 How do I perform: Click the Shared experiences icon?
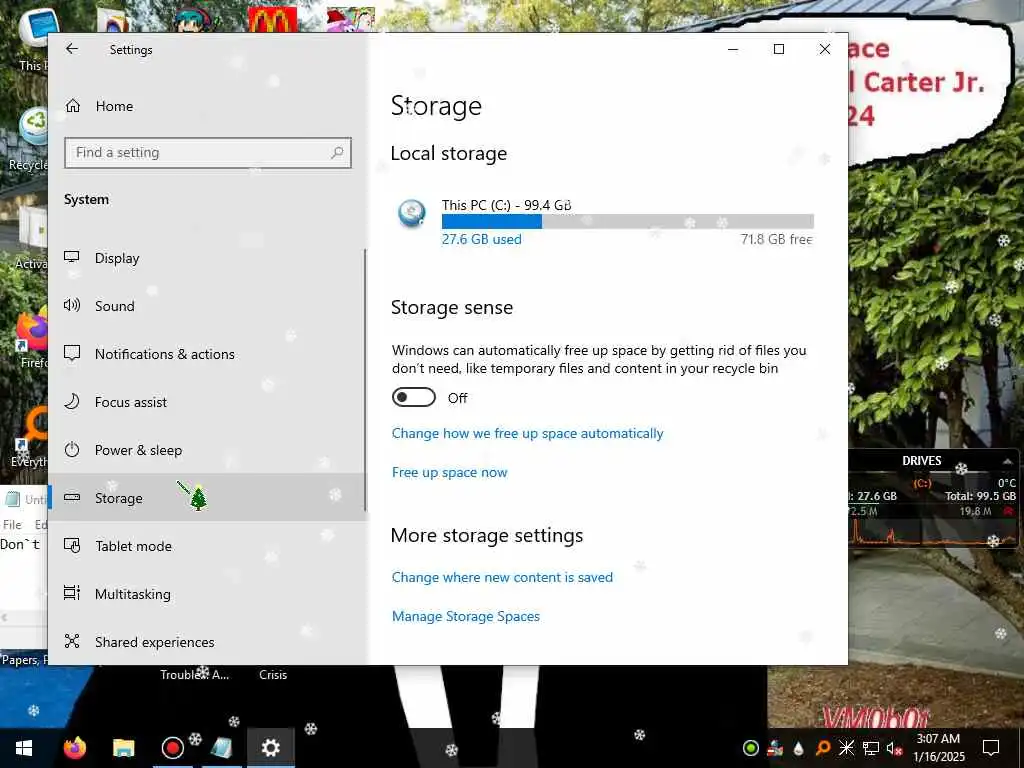(72, 641)
